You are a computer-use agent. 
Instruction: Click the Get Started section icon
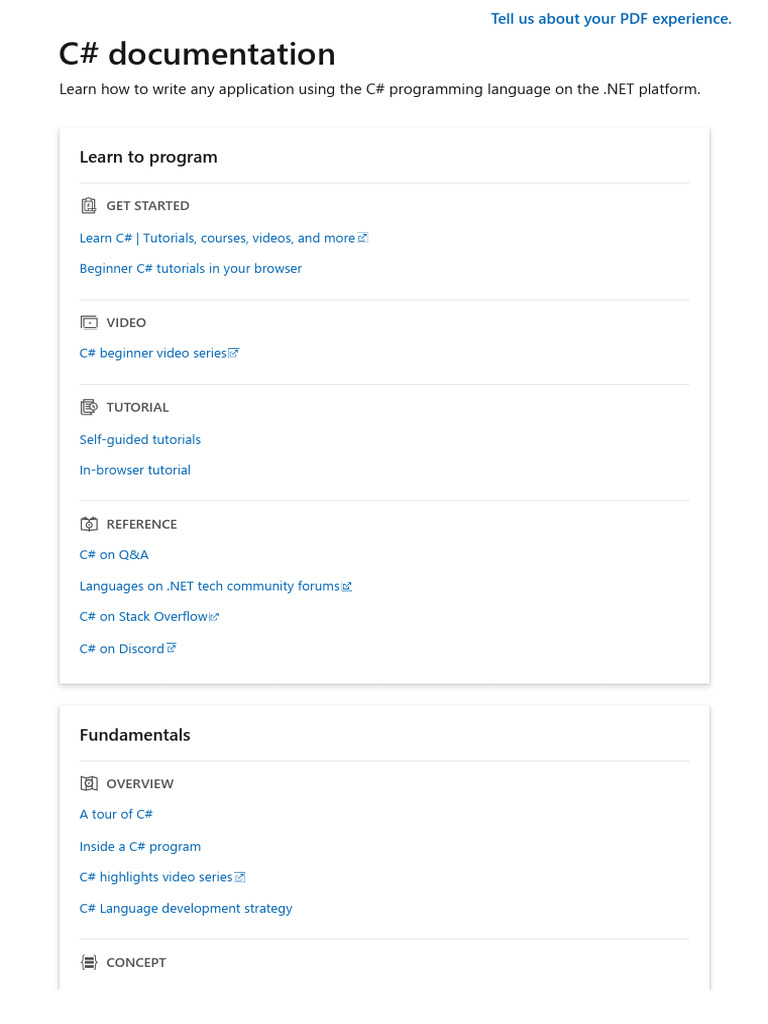click(x=88, y=206)
